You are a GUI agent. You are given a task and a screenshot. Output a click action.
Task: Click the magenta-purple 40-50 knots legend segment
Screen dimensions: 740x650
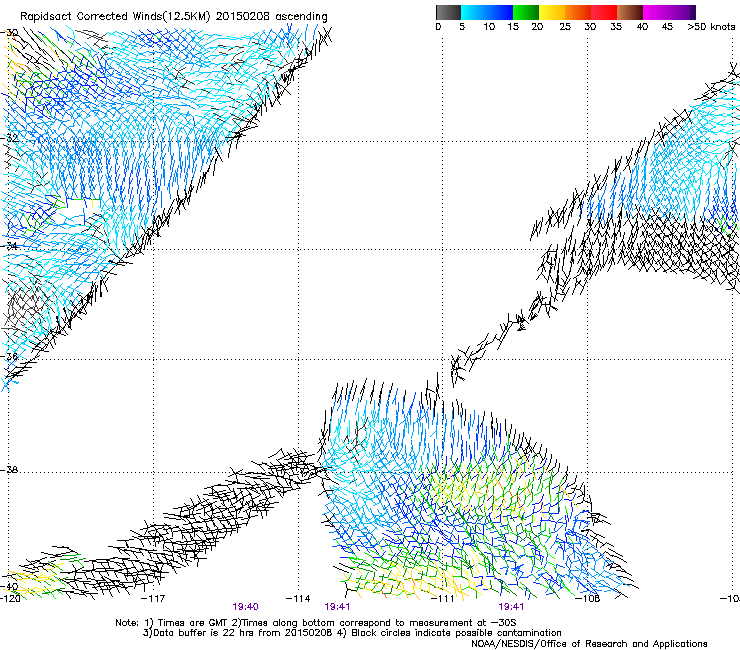pyautogui.click(x=669, y=12)
